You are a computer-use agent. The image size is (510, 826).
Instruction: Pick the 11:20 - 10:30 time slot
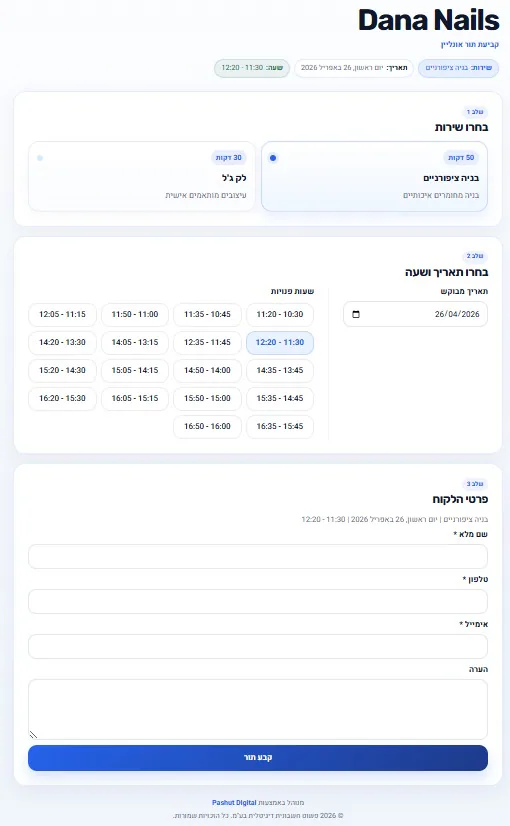click(x=280, y=314)
